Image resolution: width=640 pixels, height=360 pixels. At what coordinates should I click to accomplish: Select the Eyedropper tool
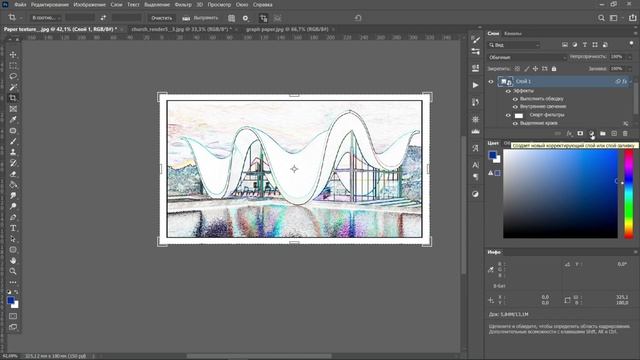[x=13, y=120]
